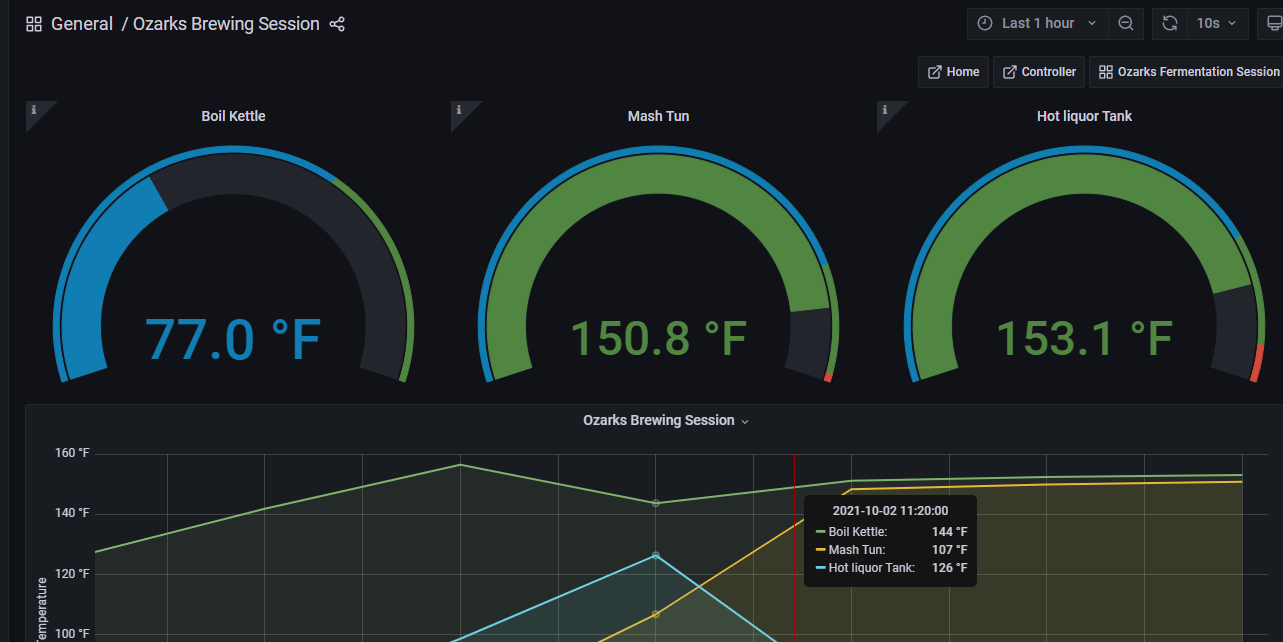Screen dimensions: 1283x642
Task: Show Boil Kettle panel info icon
Action: (x=34, y=110)
